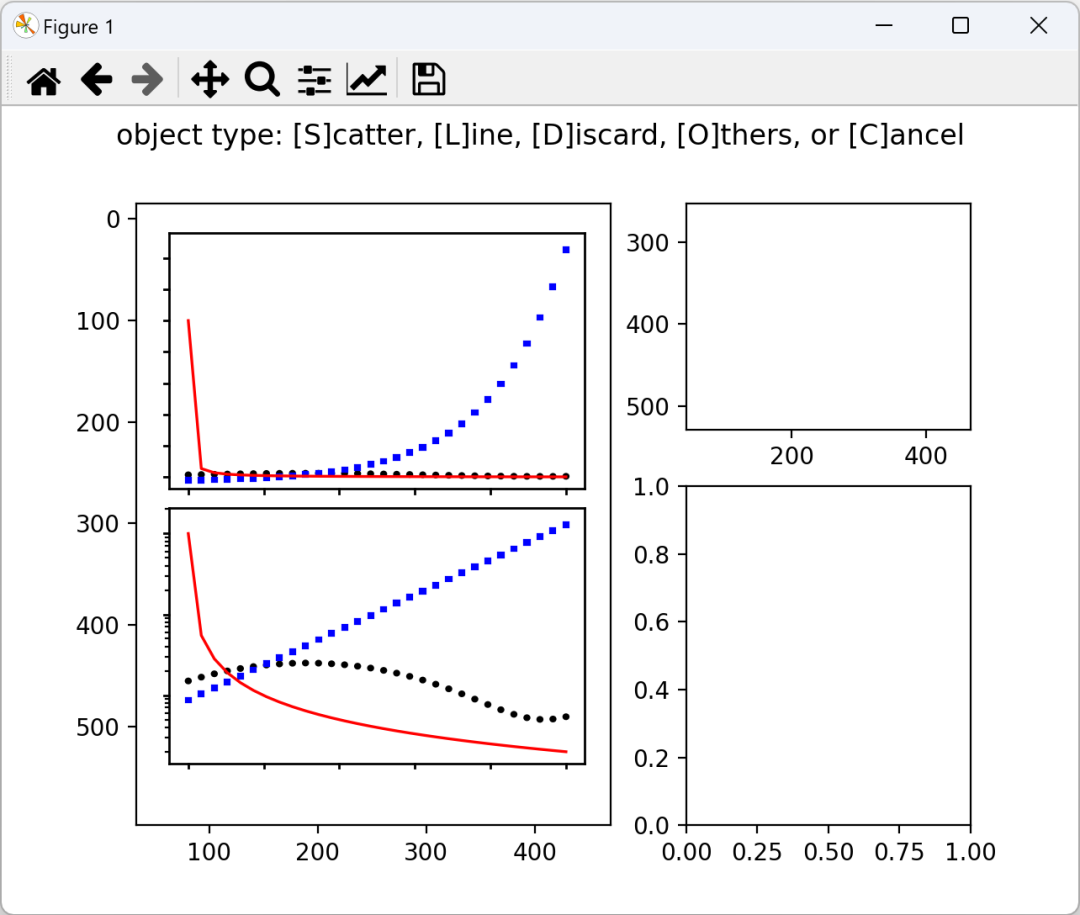Click the y-axis tick label 0.8
Viewport: 1080px width, 915px height.
tap(652, 555)
